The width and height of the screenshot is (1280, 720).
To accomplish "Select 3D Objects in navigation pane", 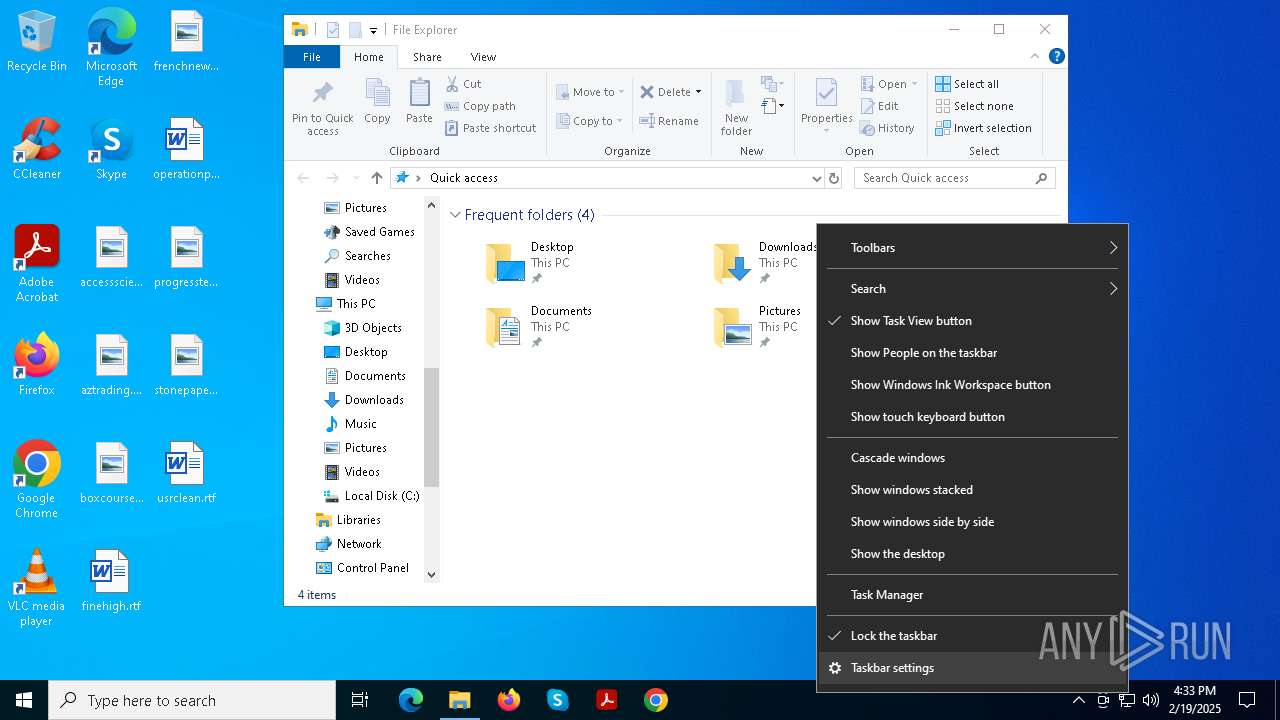I will coord(373,328).
